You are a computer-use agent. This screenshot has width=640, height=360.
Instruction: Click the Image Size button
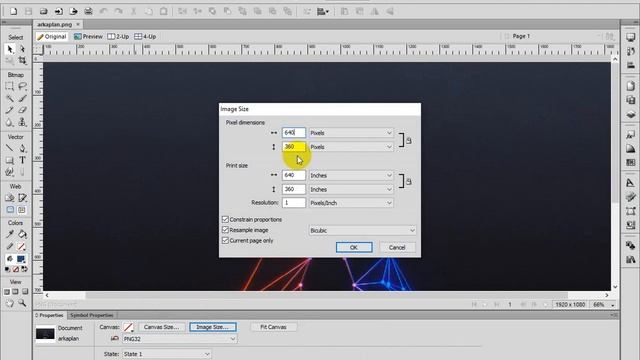[213, 327]
